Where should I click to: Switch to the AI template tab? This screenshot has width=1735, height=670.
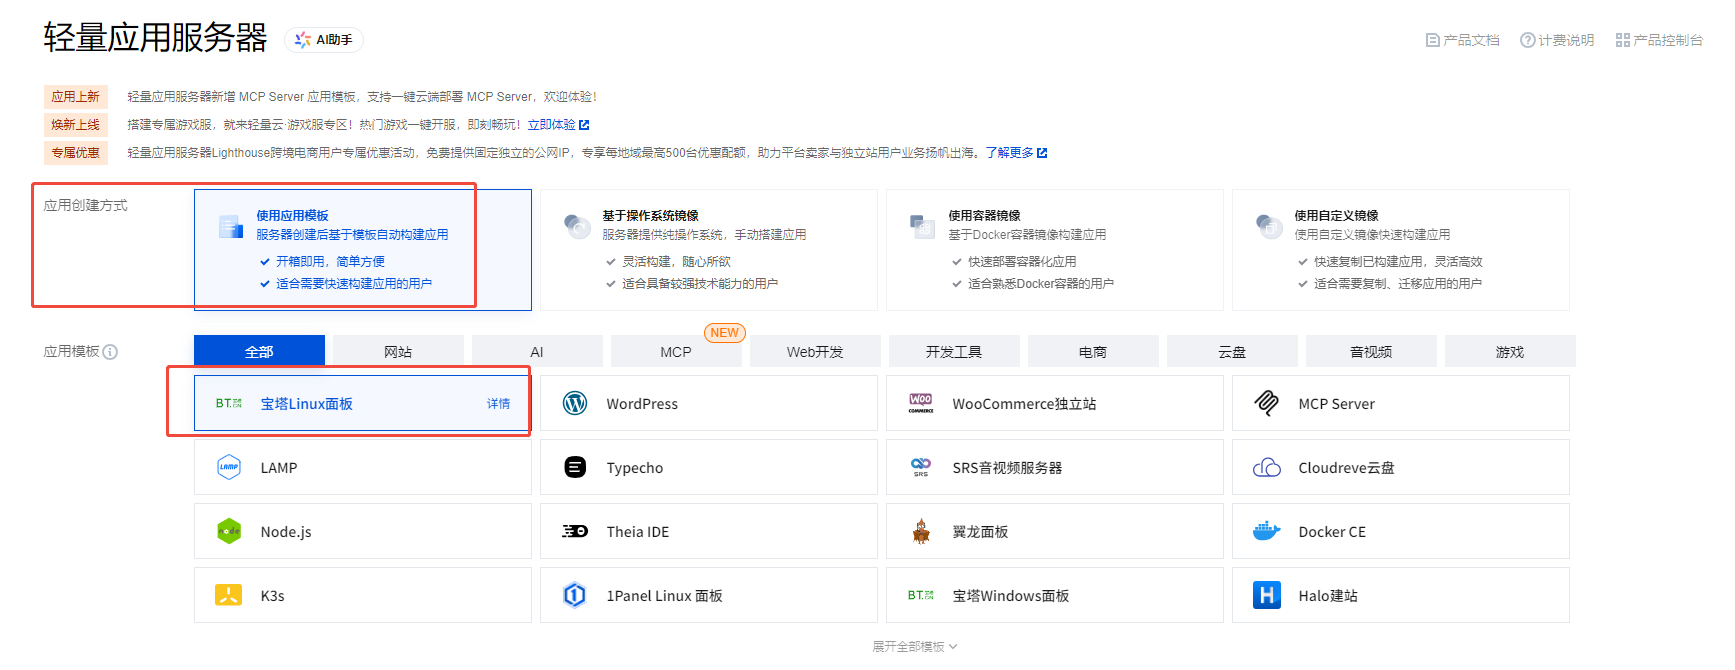pyautogui.click(x=537, y=351)
